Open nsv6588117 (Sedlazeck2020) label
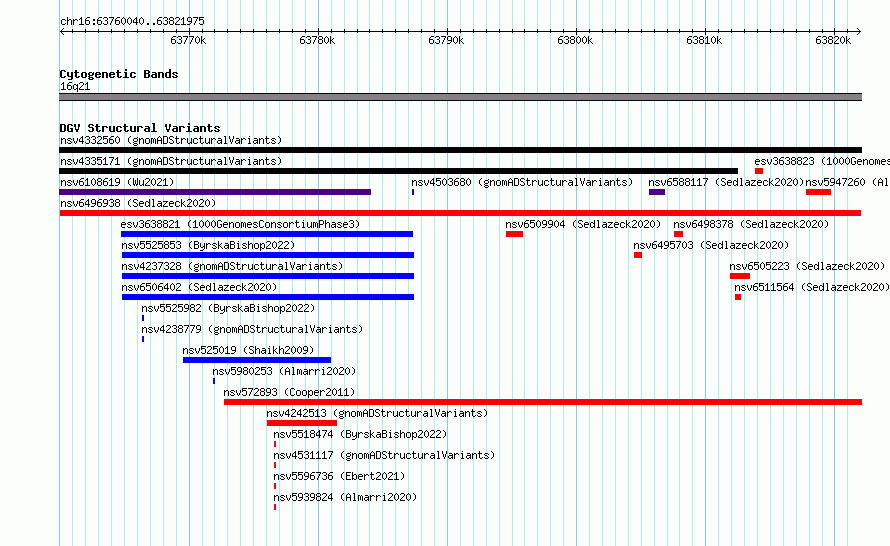Image resolution: width=890 pixels, height=546 pixels. 727,182
